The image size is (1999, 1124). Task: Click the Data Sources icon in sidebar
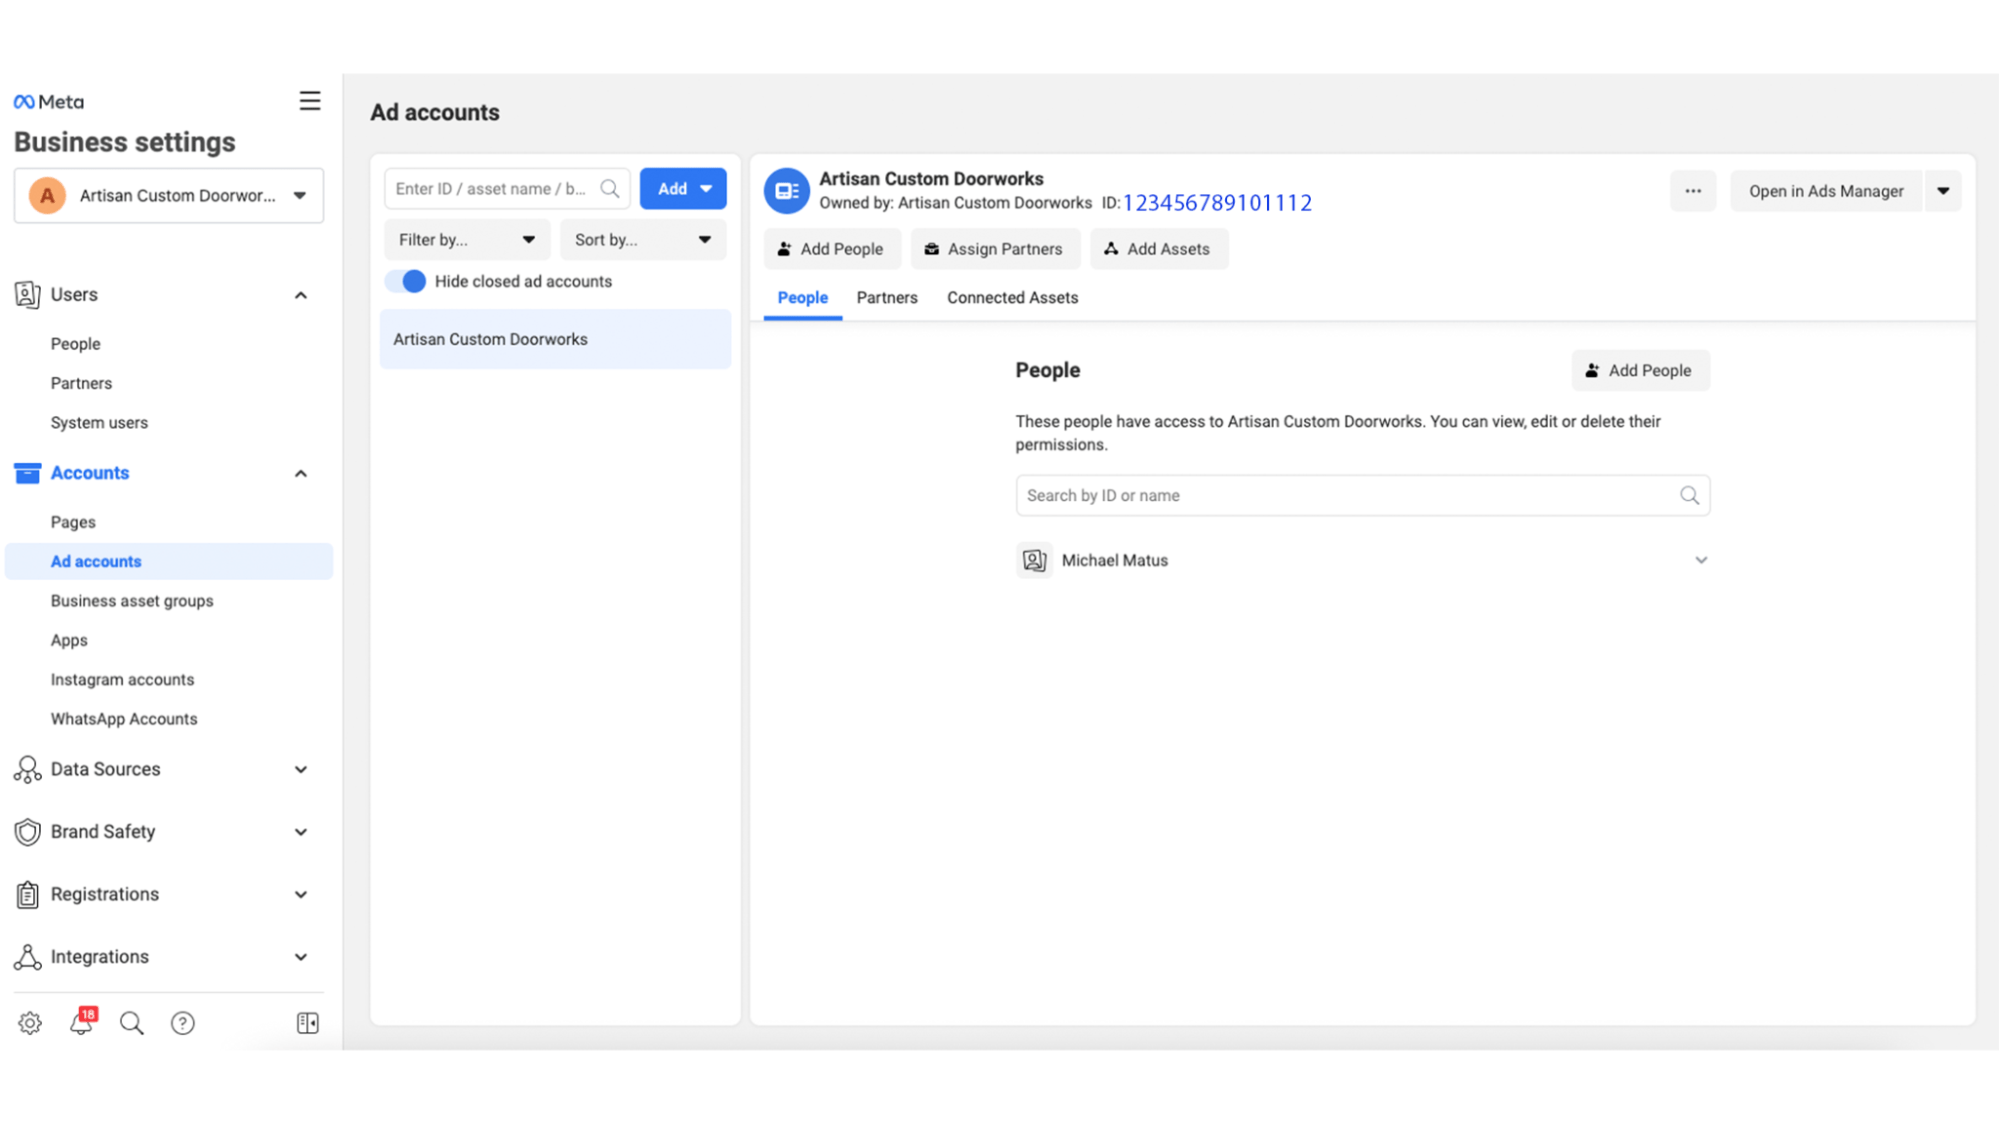27,769
